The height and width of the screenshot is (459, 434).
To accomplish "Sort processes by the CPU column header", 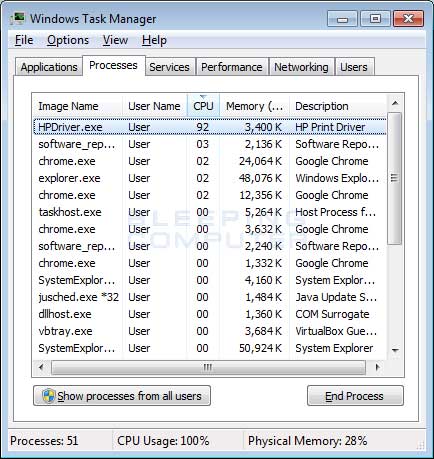I will 203,106.
